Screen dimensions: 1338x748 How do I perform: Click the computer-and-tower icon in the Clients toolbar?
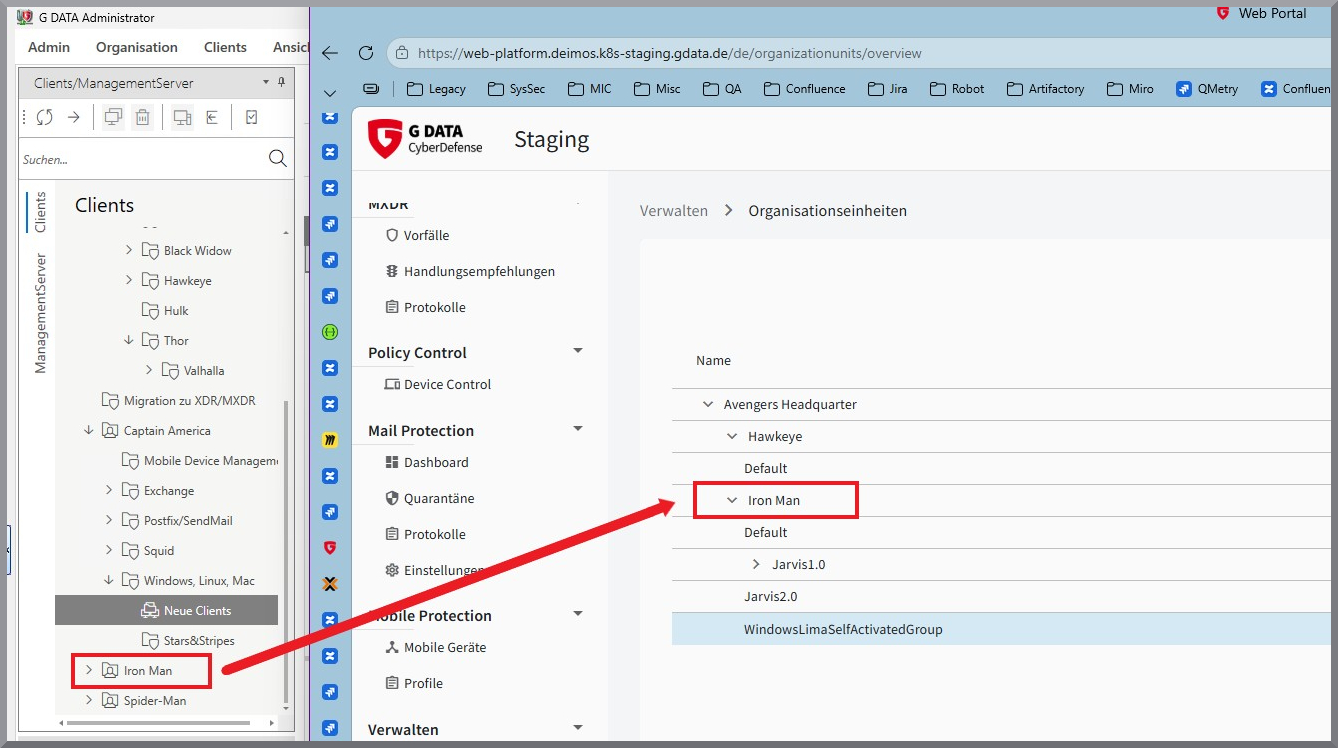point(182,117)
